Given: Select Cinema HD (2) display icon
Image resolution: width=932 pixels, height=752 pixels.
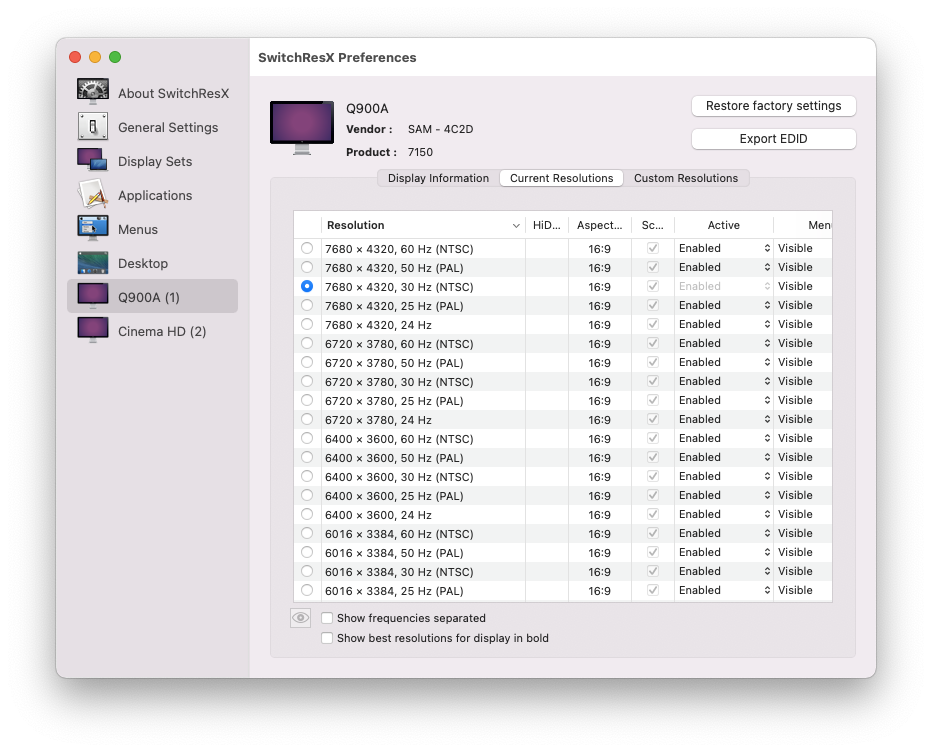Looking at the screenshot, I should (x=93, y=330).
